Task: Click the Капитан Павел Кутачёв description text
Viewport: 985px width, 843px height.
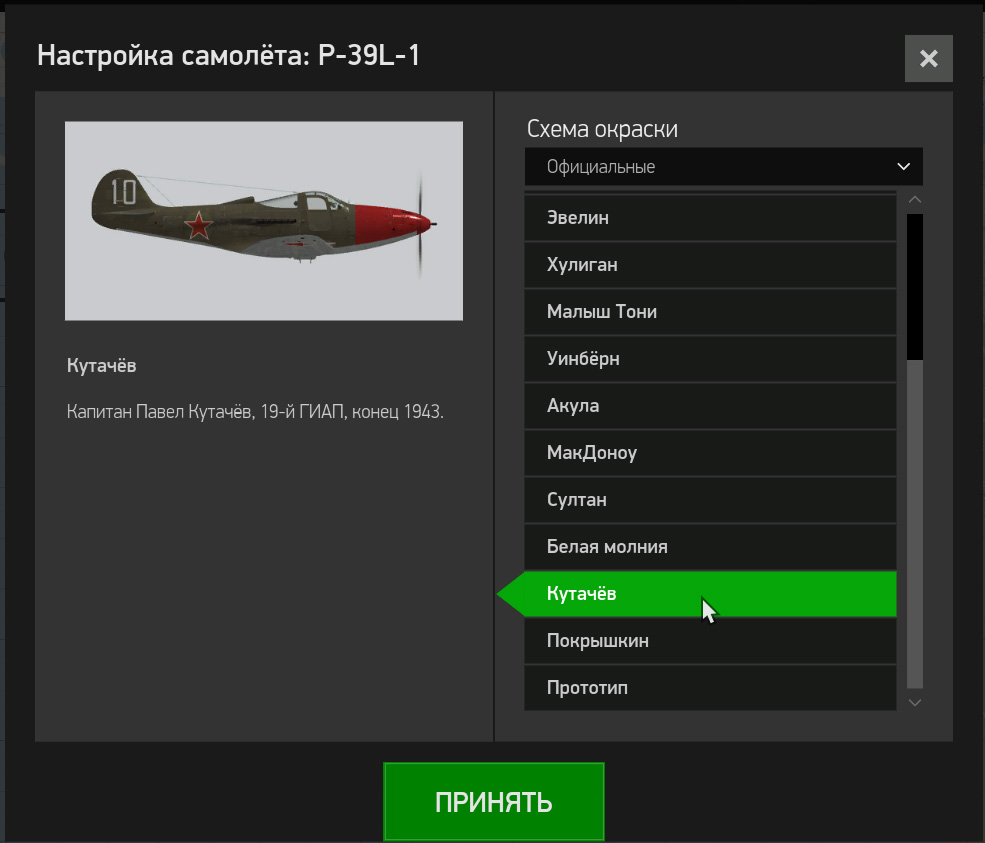Action: pyautogui.click(x=255, y=412)
